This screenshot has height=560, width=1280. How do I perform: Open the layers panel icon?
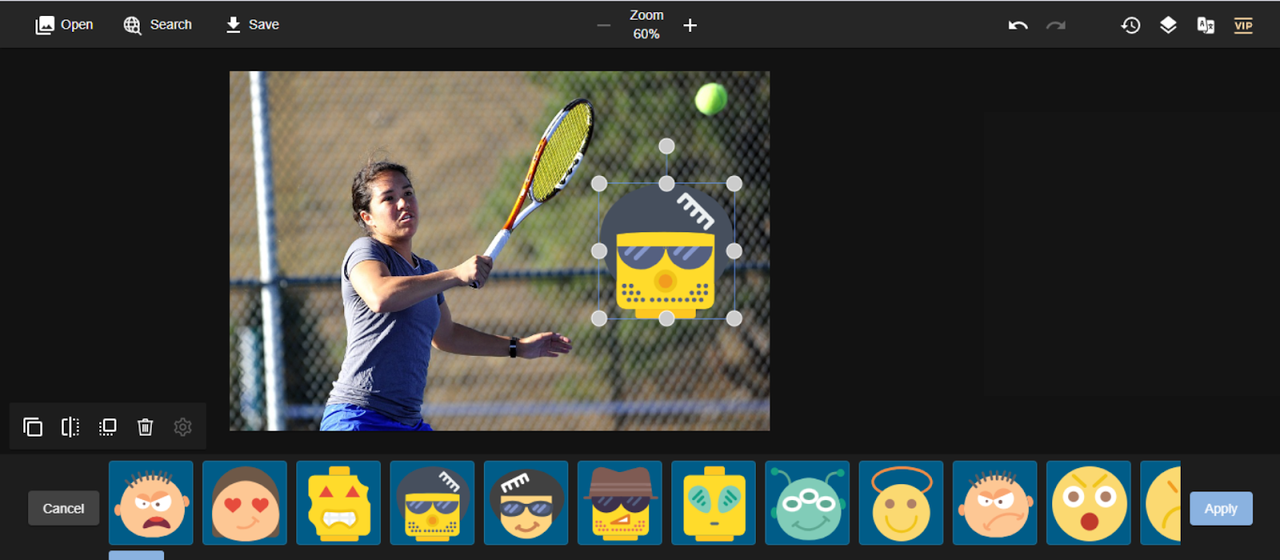click(x=1168, y=25)
